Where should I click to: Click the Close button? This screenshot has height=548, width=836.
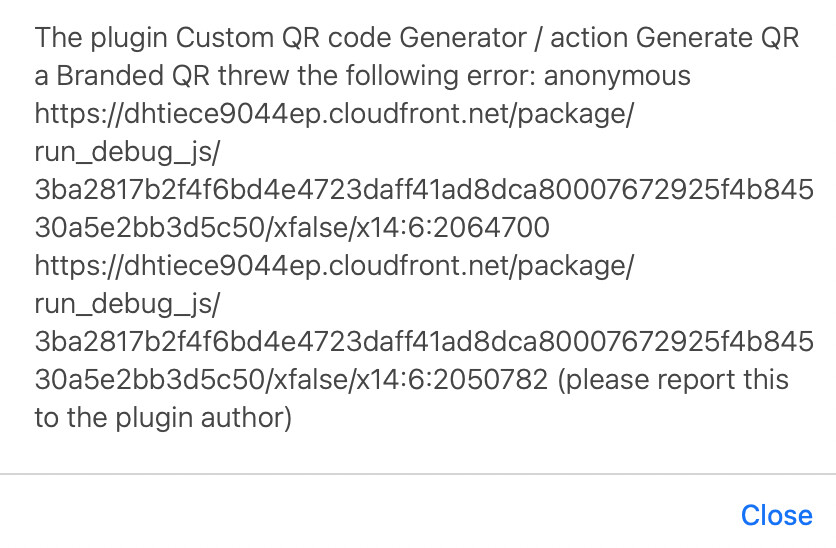pos(776,515)
